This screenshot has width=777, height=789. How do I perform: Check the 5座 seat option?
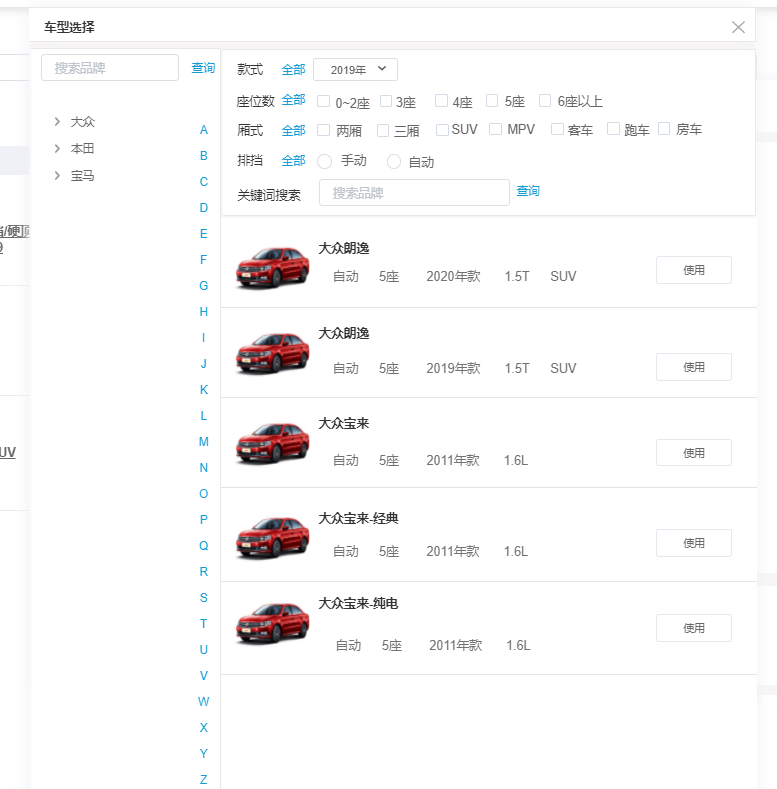coord(492,101)
